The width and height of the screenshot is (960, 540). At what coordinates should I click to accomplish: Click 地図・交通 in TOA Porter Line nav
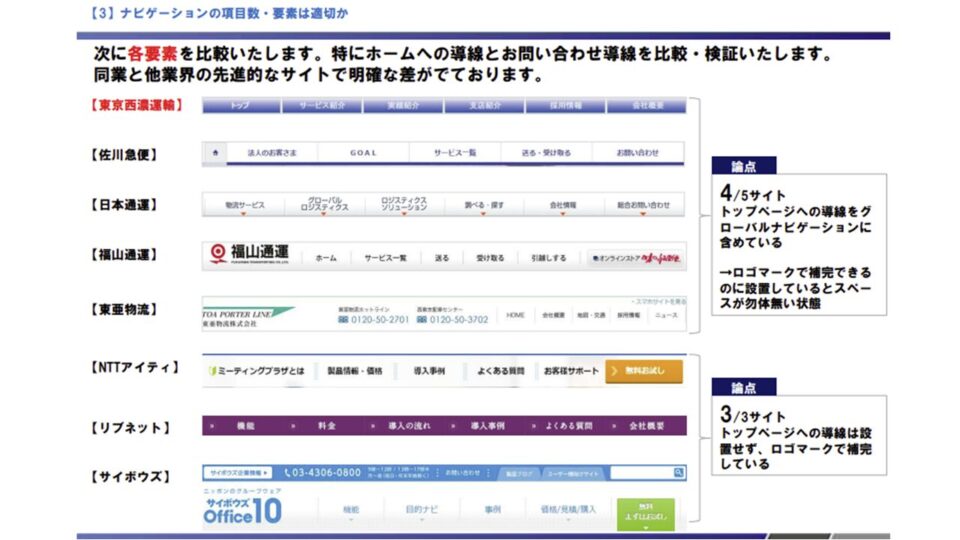pos(591,315)
